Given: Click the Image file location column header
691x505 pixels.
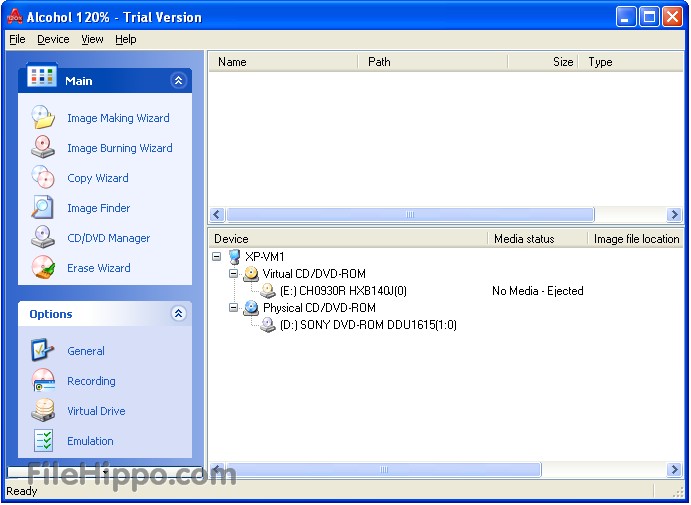Looking at the screenshot, I should [636, 239].
